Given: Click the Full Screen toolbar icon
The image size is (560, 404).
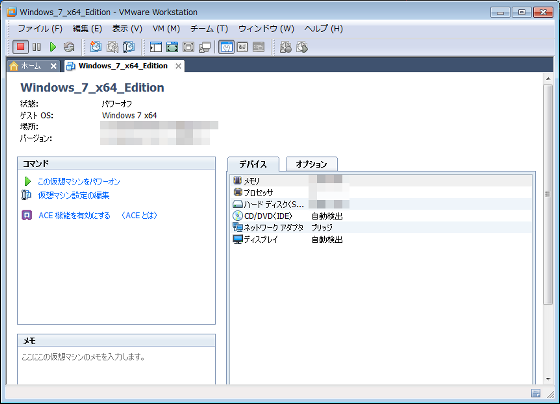Looking at the screenshot, I should 188,47.
